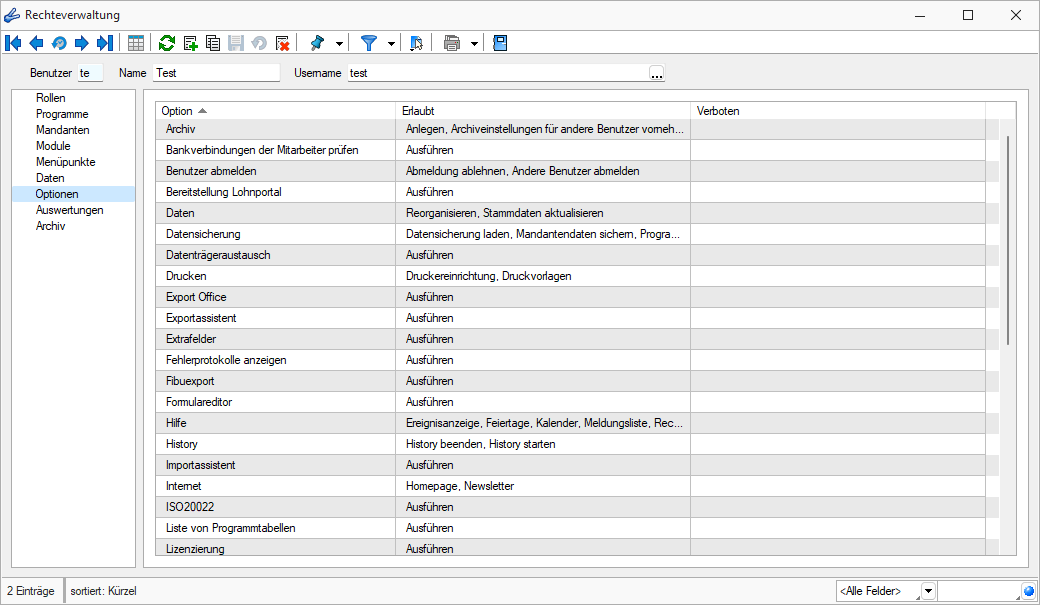This screenshot has height=605, width=1040.
Task: Select the Internet row
Action: (570, 486)
